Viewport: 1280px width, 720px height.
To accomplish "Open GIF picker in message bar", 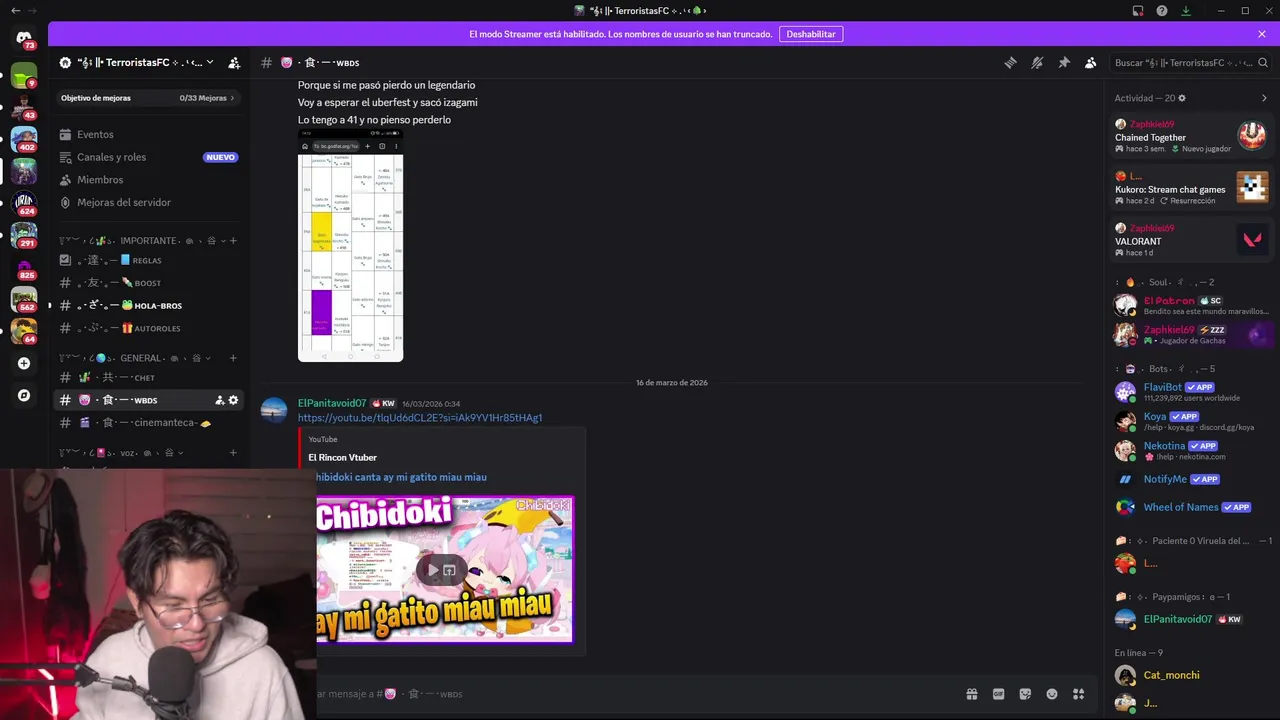I will point(998,694).
